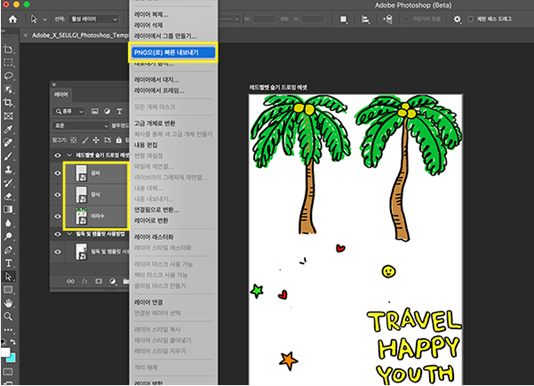The image size is (534, 386).
Task: Select the Gradient tool
Action: point(9,210)
